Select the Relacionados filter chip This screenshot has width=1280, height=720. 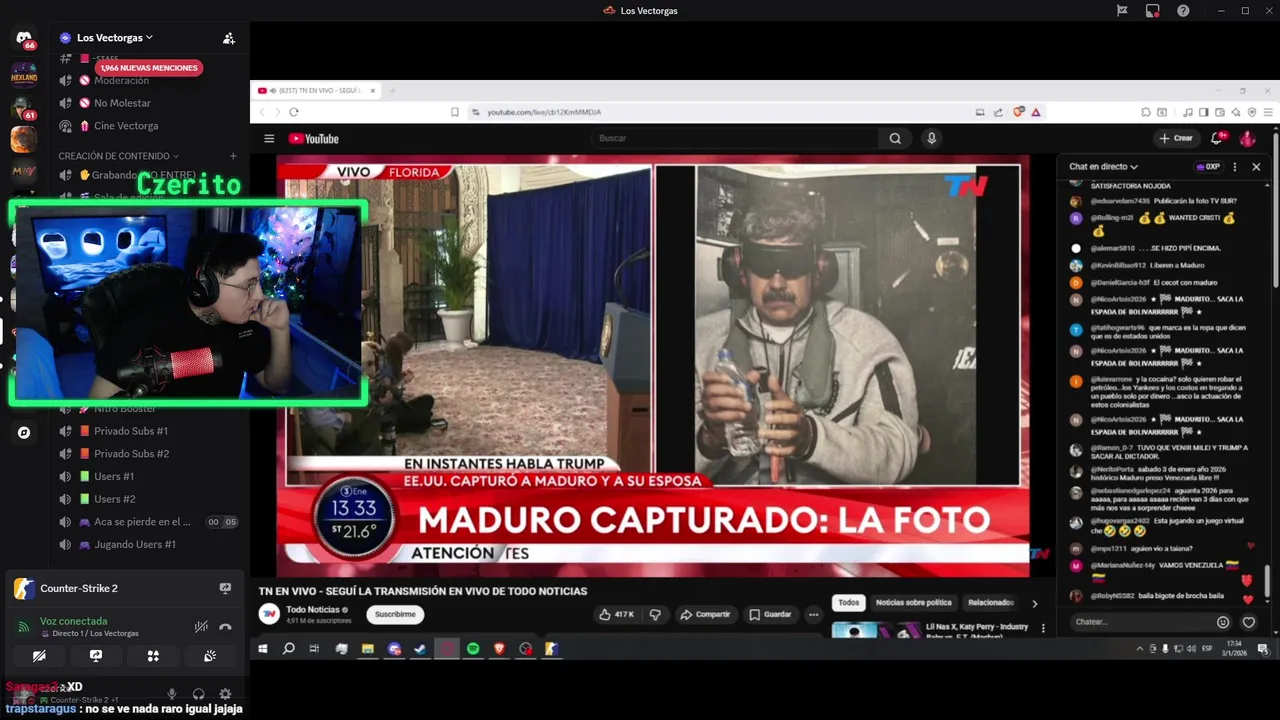[991, 603]
